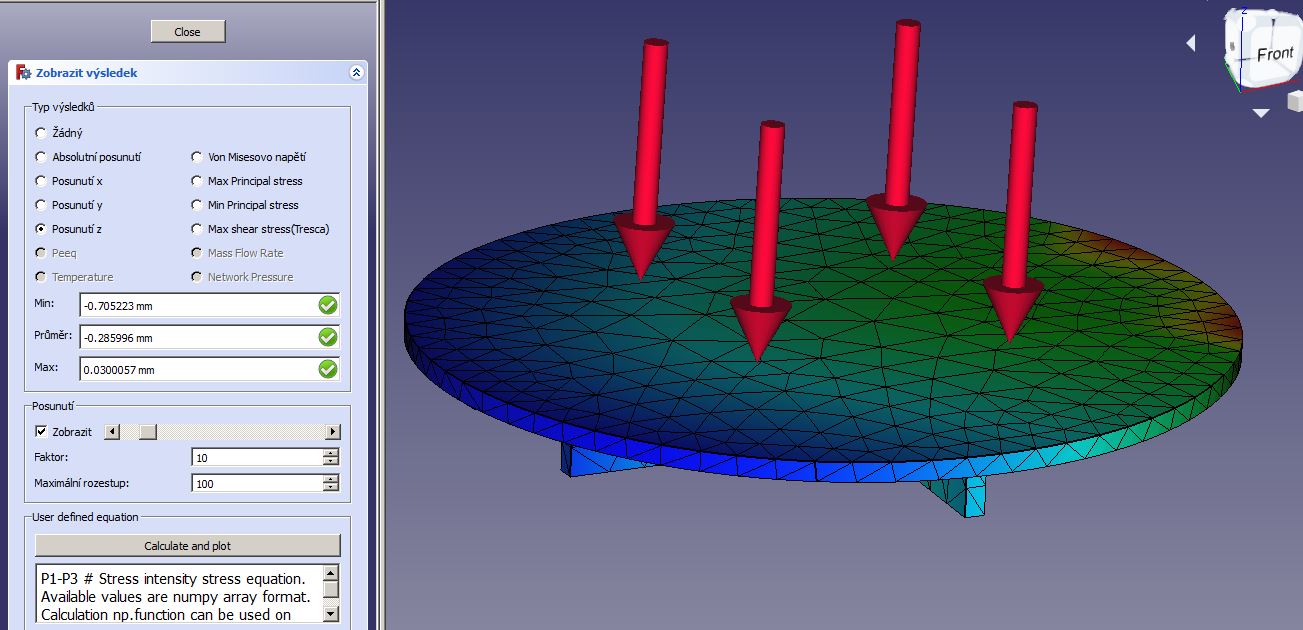Choose the Absolutní posunutí radio option
1303x630 pixels.
(x=41, y=157)
